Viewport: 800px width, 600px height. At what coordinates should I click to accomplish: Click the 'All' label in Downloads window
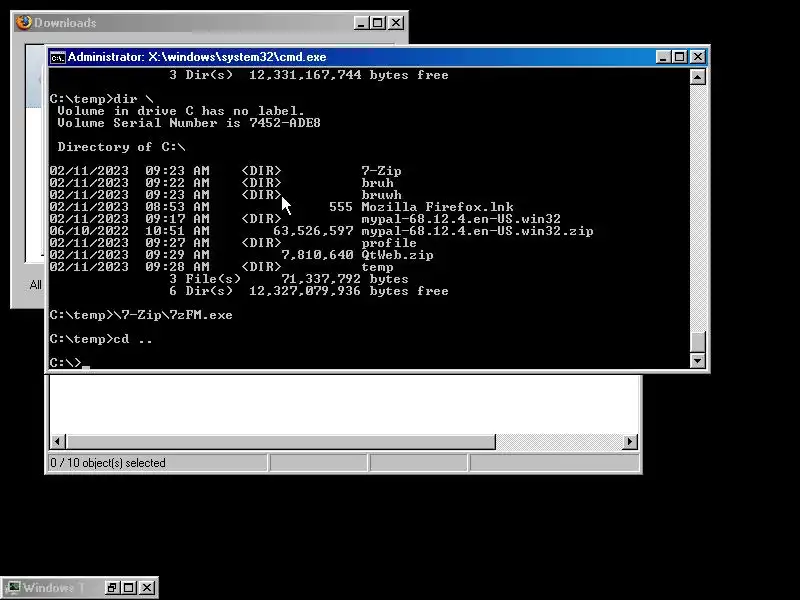pos(35,285)
